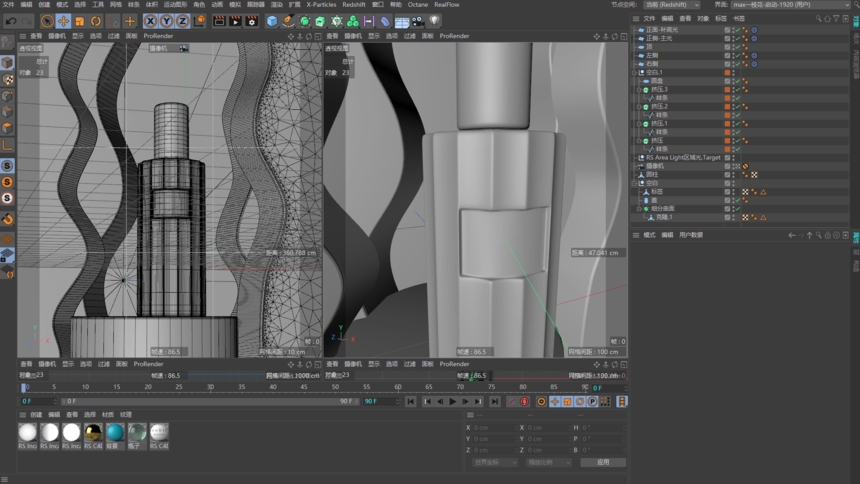Screen dimensions: 860x484
Task: Click the subdivision surface generator icon
Action: click(304, 21)
